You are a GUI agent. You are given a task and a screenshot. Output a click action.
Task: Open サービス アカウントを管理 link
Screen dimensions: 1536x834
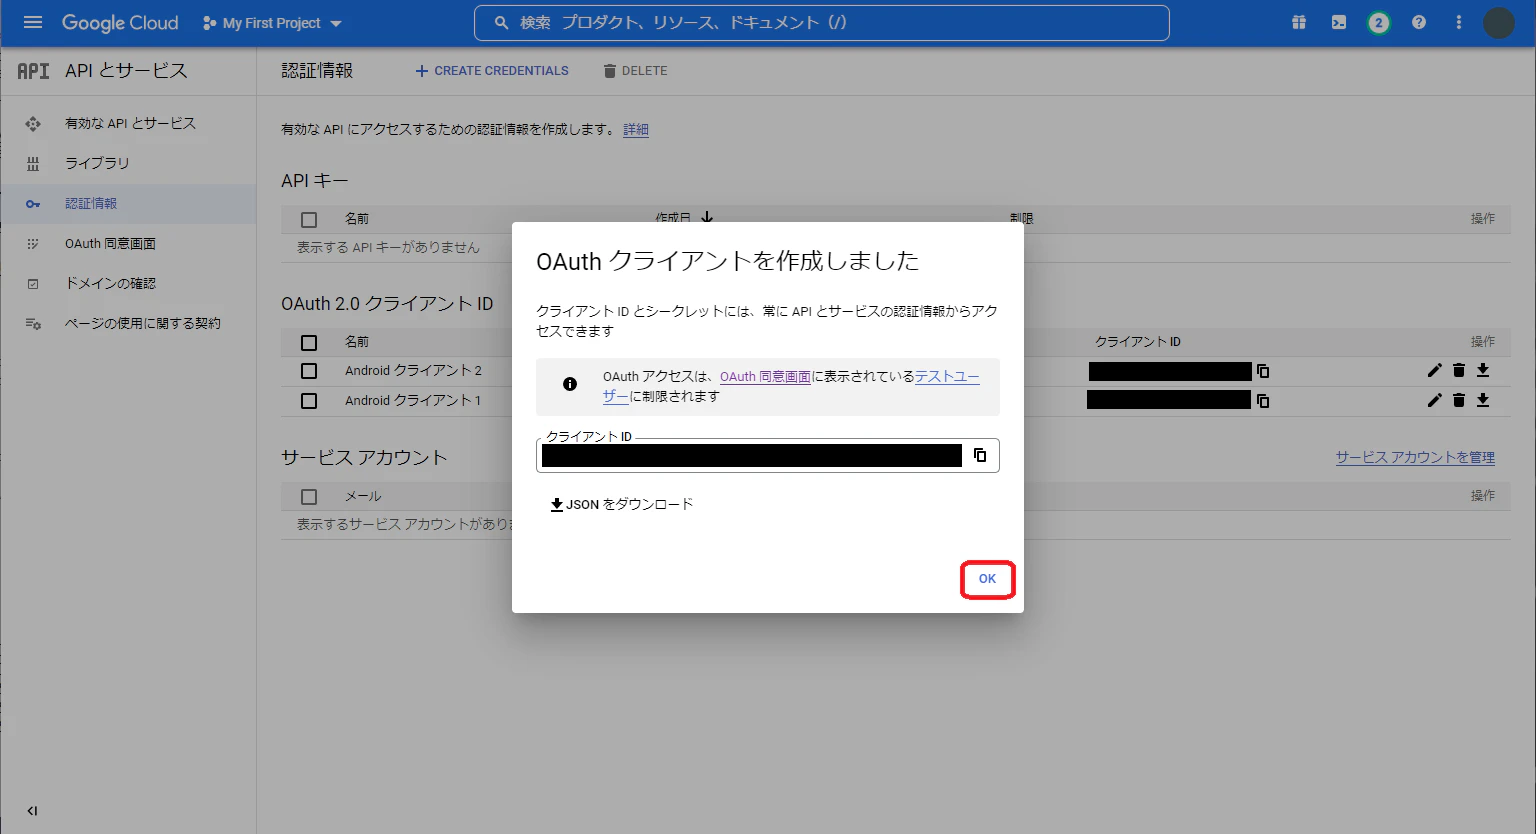(x=1415, y=457)
